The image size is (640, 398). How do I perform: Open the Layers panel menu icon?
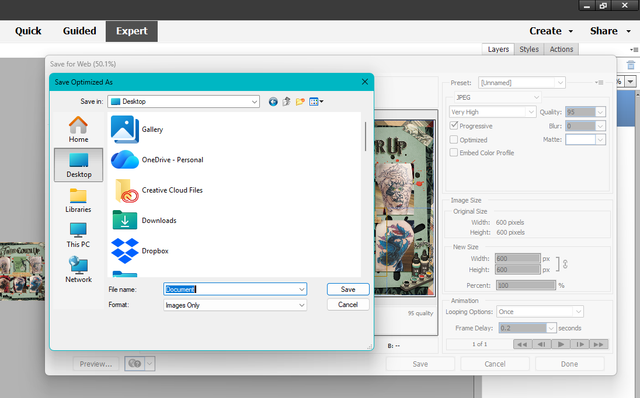coord(634,49)
